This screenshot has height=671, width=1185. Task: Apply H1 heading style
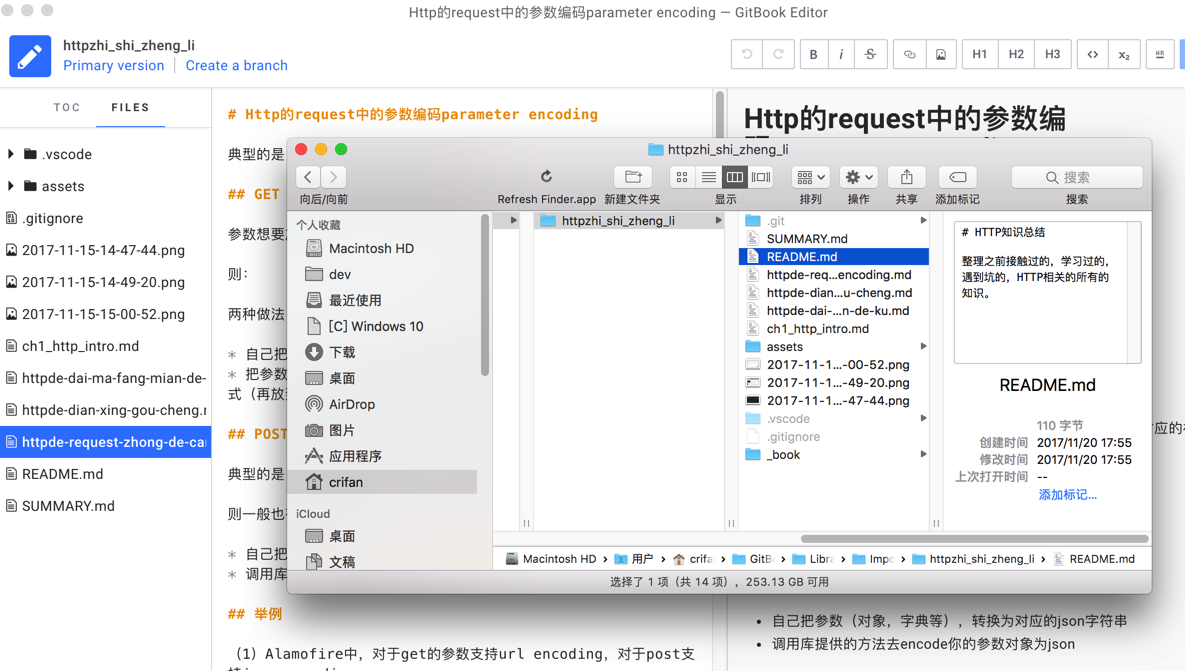tap(979, 54)
